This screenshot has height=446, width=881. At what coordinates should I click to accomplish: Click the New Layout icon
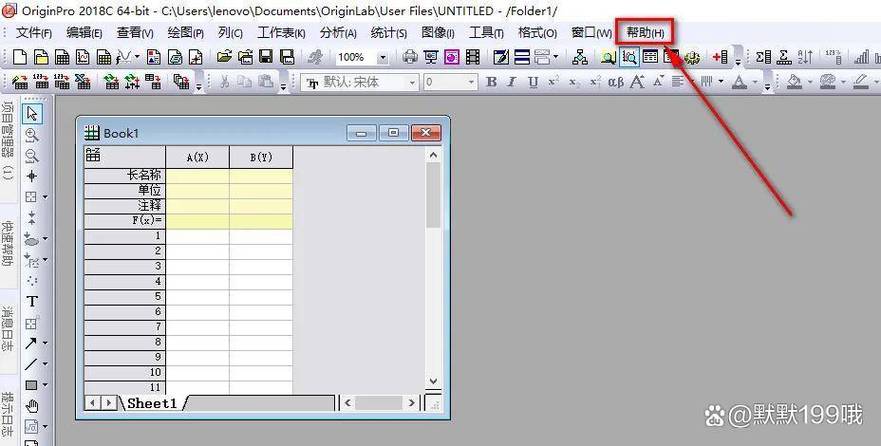[153, 57]
